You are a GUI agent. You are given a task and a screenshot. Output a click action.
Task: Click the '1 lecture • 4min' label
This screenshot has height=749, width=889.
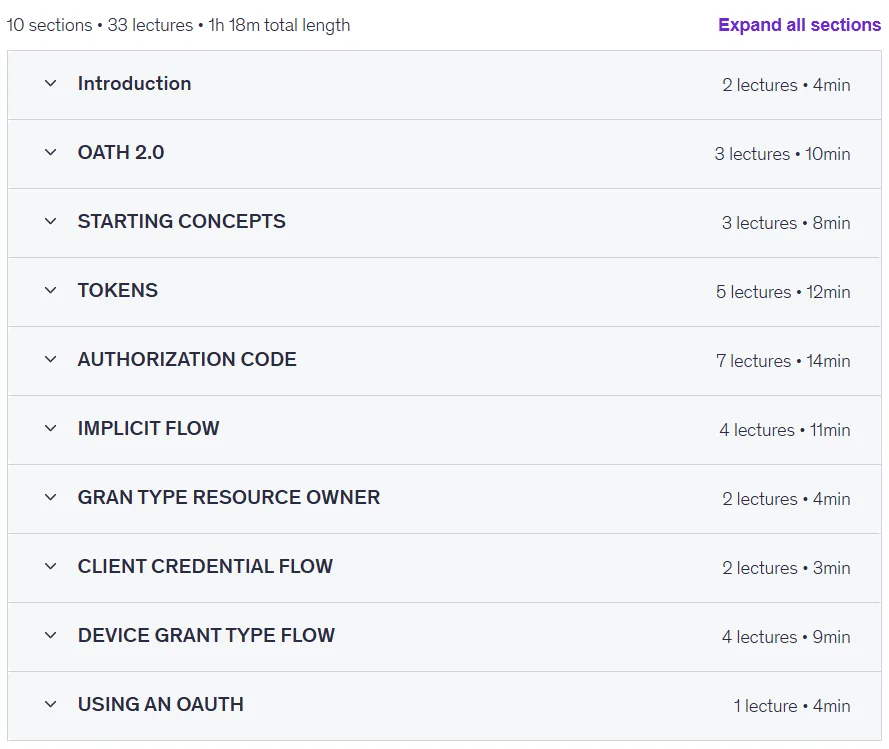coord(792,706)
